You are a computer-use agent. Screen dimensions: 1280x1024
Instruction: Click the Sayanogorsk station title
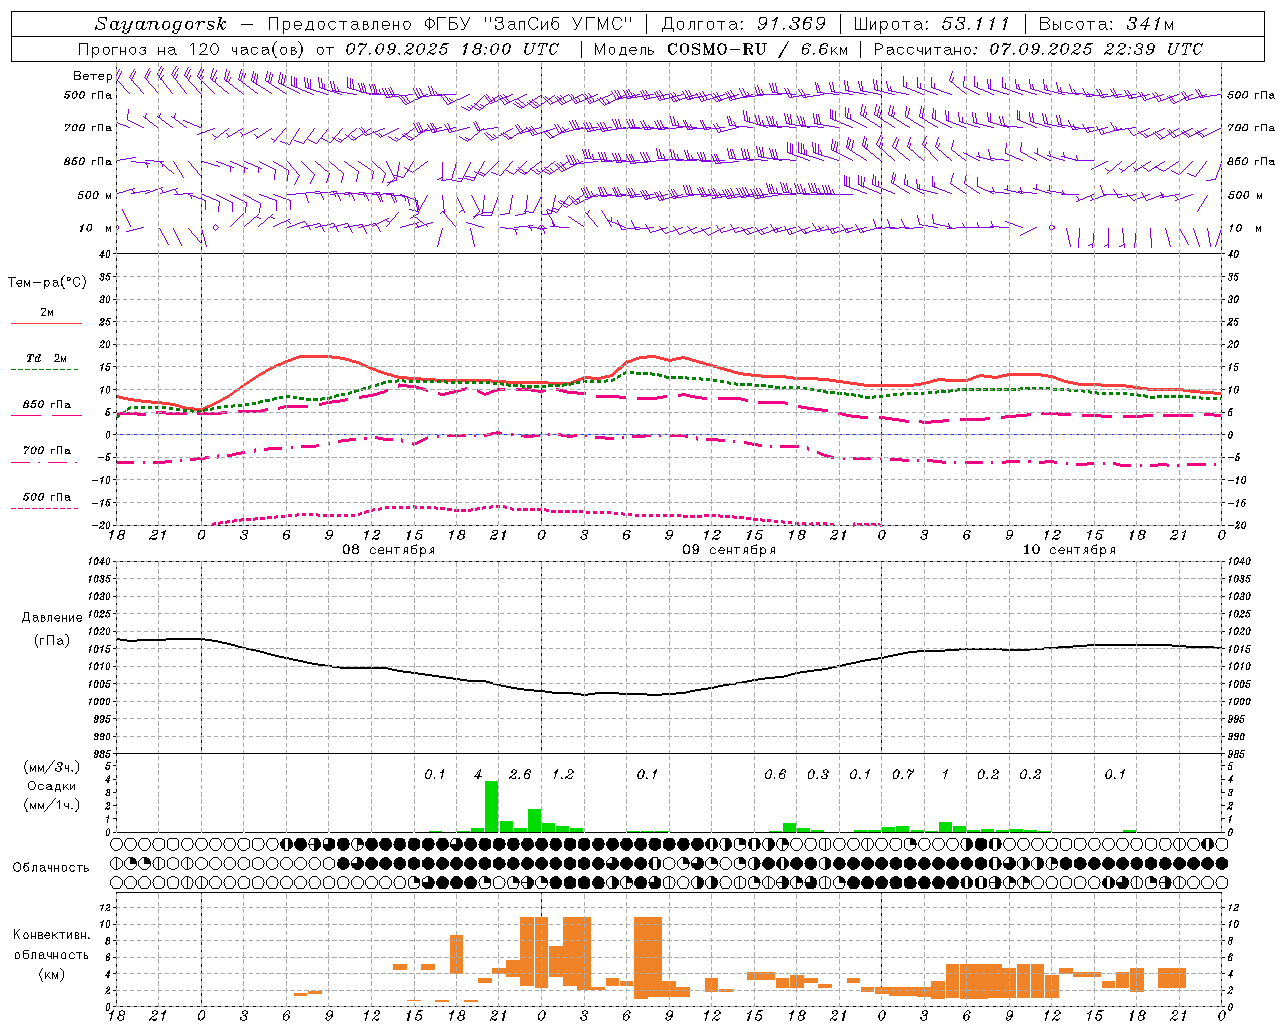161,24
